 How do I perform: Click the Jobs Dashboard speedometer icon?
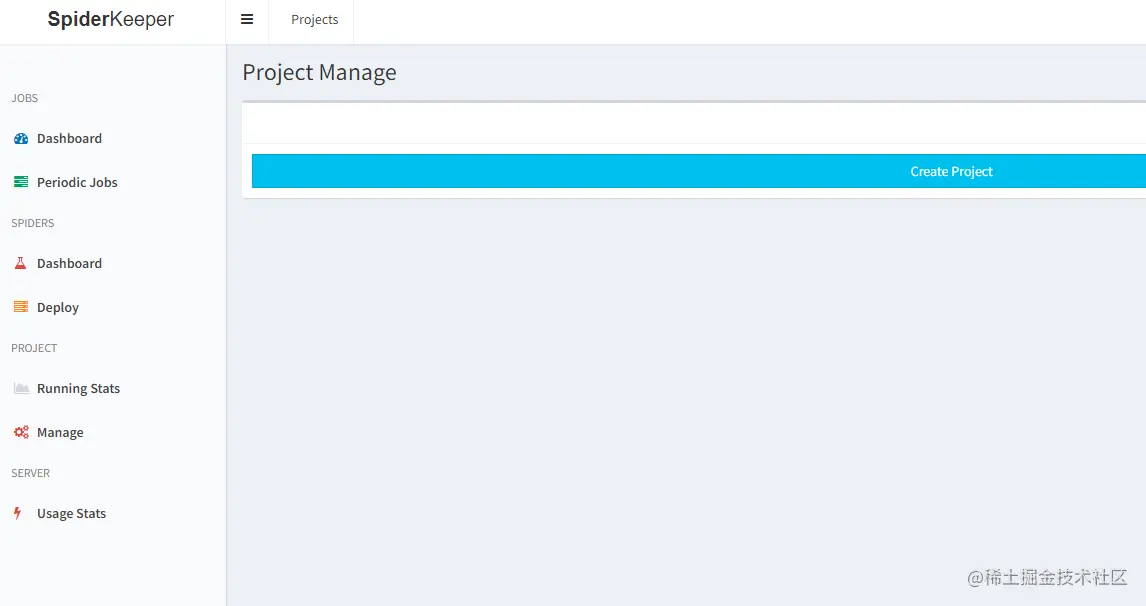click(x=21, y=138)
